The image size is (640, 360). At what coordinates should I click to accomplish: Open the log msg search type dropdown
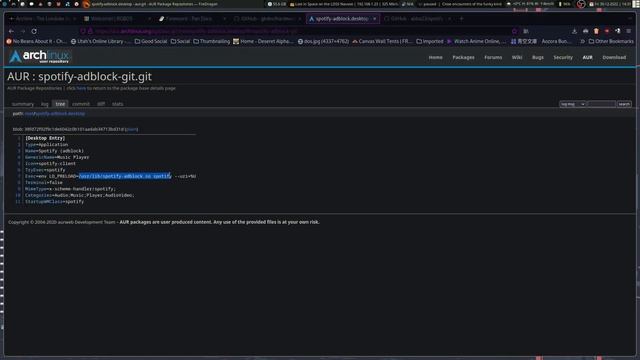(572, 104)
